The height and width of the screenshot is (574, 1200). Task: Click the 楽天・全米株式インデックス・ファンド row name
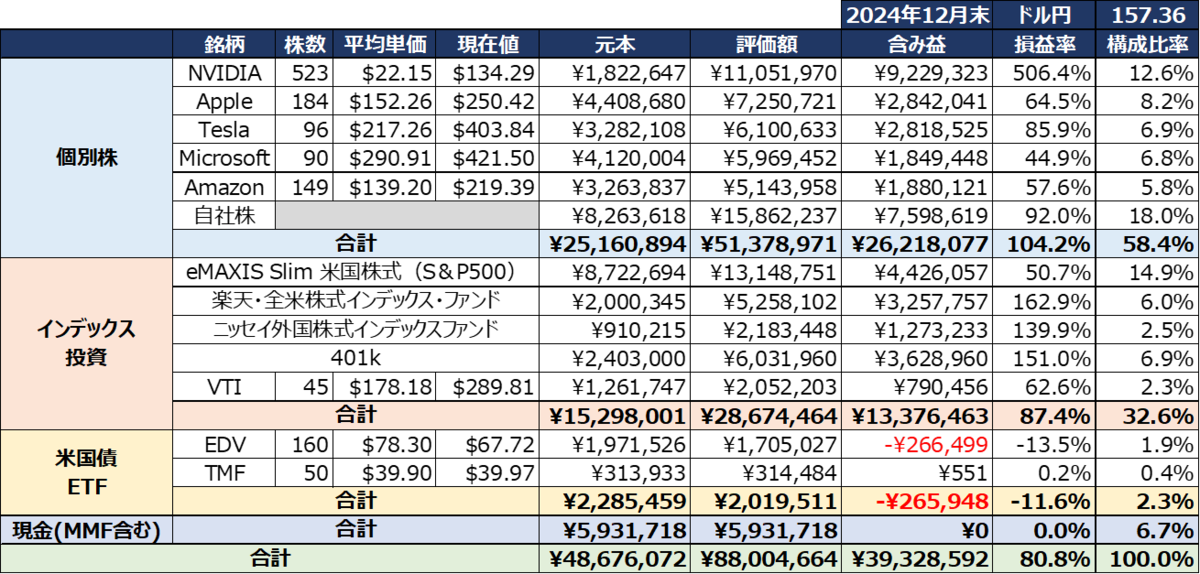356,300
